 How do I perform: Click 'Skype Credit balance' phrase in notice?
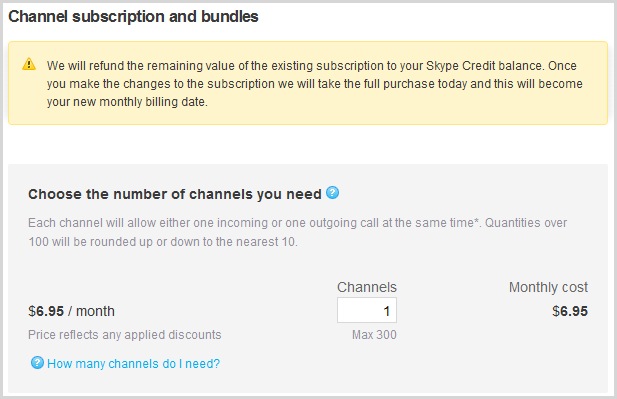point(485,66)
